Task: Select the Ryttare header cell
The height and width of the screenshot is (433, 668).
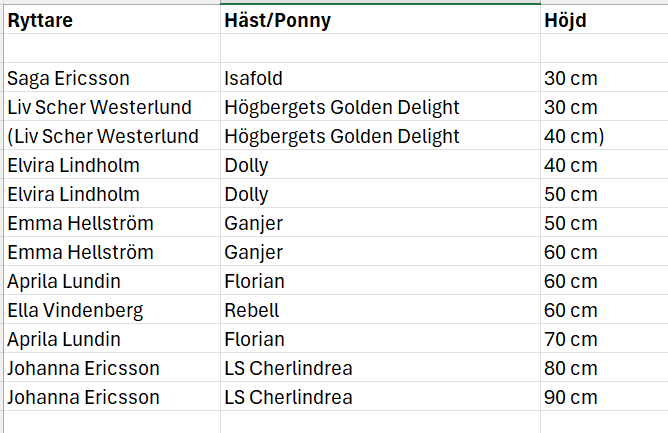Action: [x=112, y=20]
